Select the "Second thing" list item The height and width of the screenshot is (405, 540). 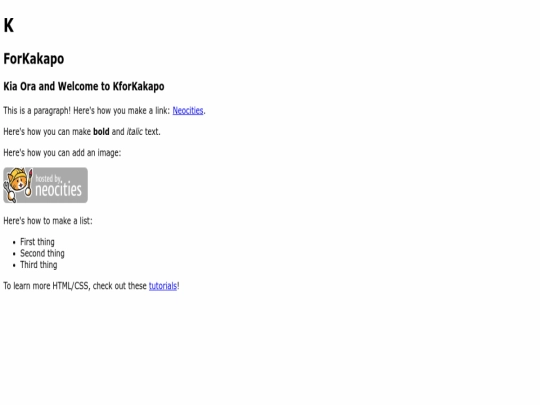pos(42,253)
